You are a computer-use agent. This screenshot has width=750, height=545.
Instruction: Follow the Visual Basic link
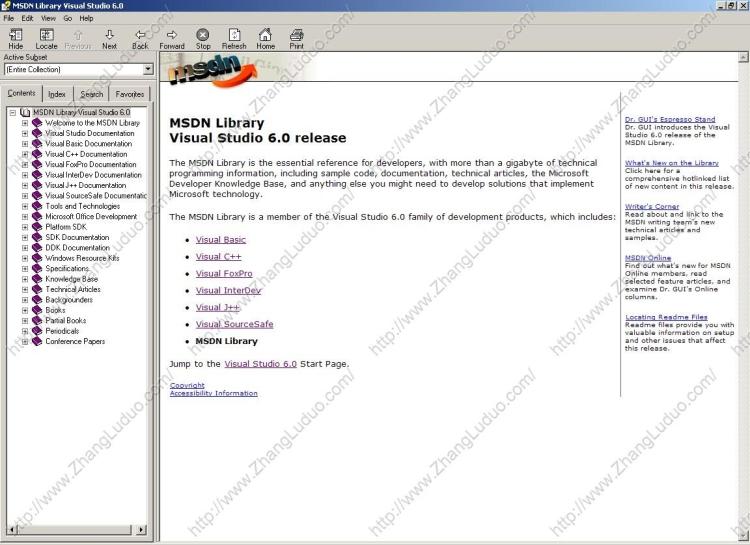click(x=221, y=240)
